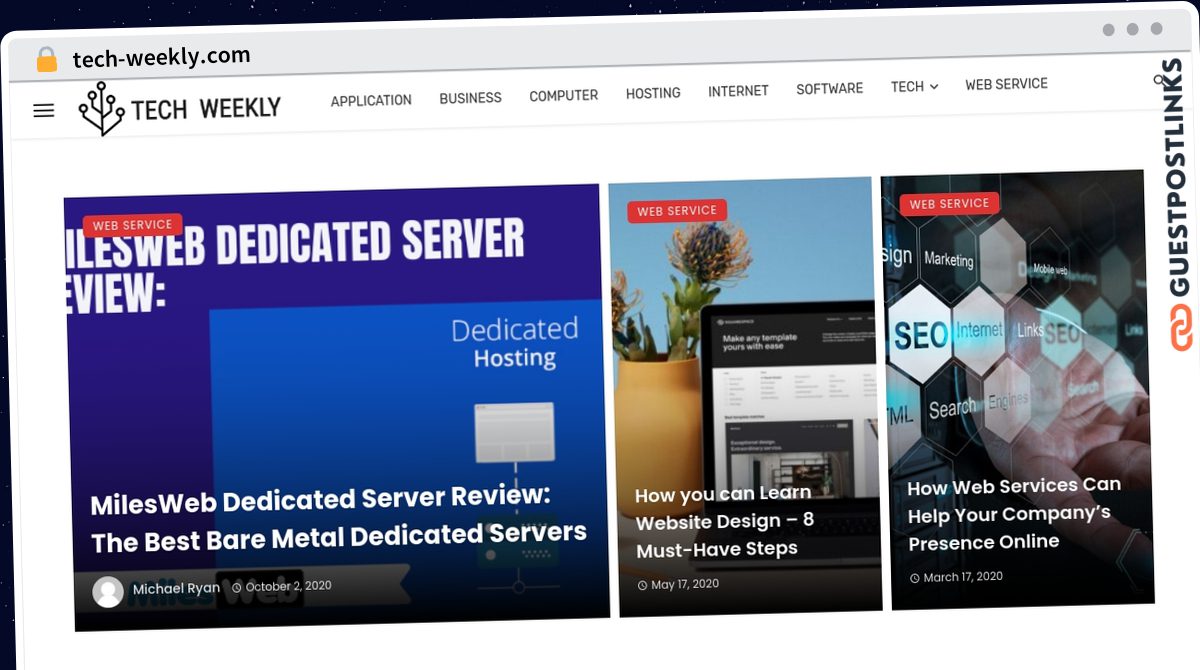This screenshot has height=670, width=1200.
Task: Open the search magnifier icon
Action: coord(1160,80)
